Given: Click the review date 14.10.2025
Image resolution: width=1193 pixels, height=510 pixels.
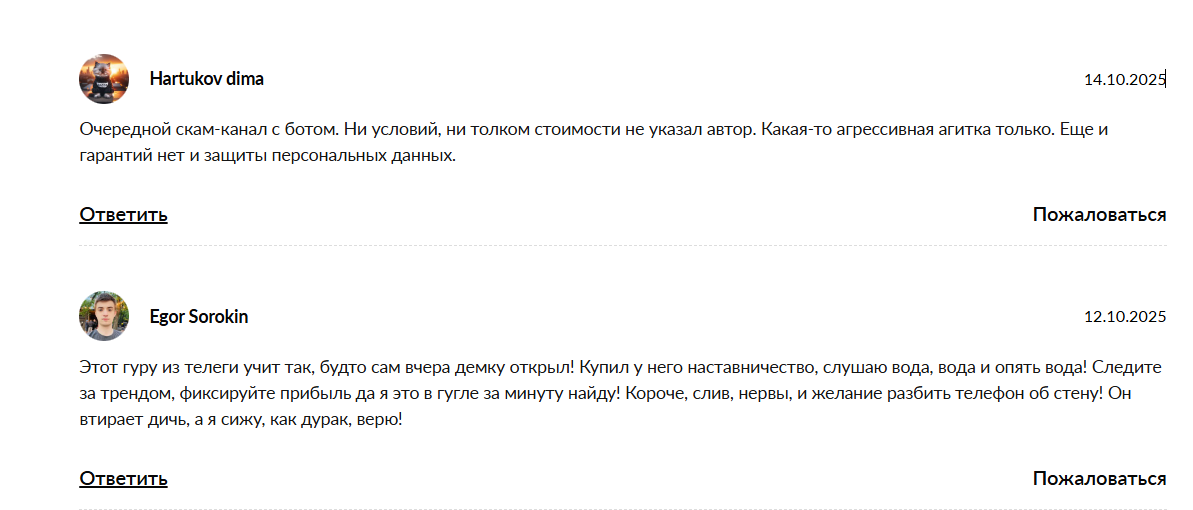Looking at the screenshot, I should (x=1124, y=80).
